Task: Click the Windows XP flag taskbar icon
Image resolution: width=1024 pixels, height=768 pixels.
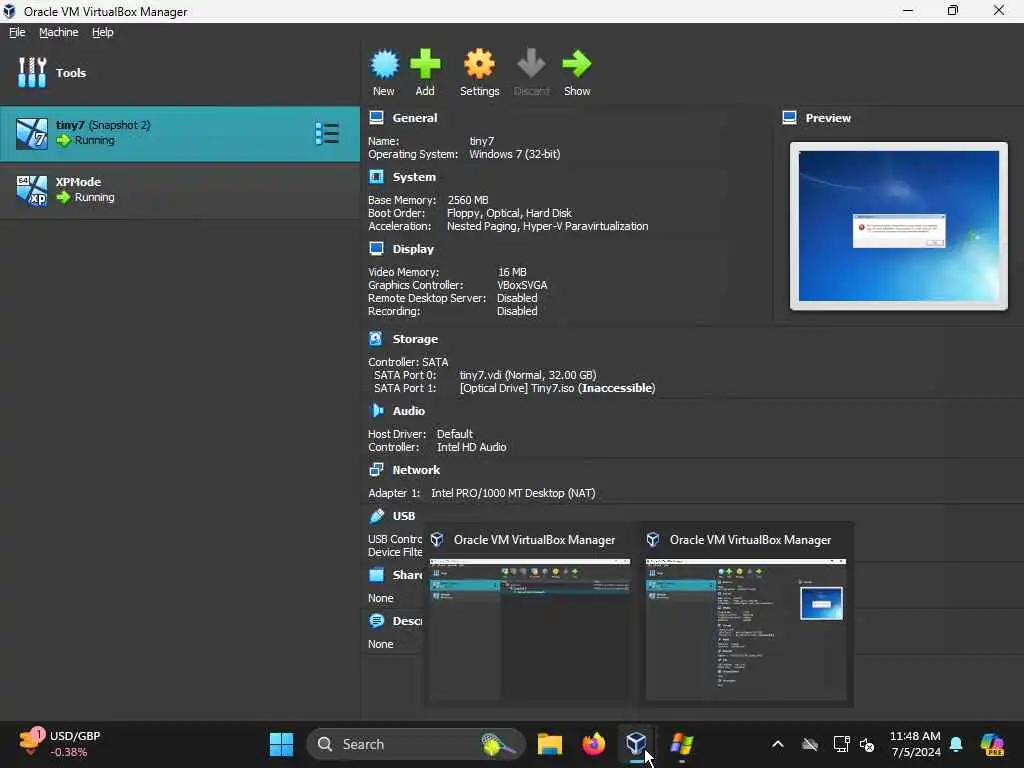Action: (680, 744)
